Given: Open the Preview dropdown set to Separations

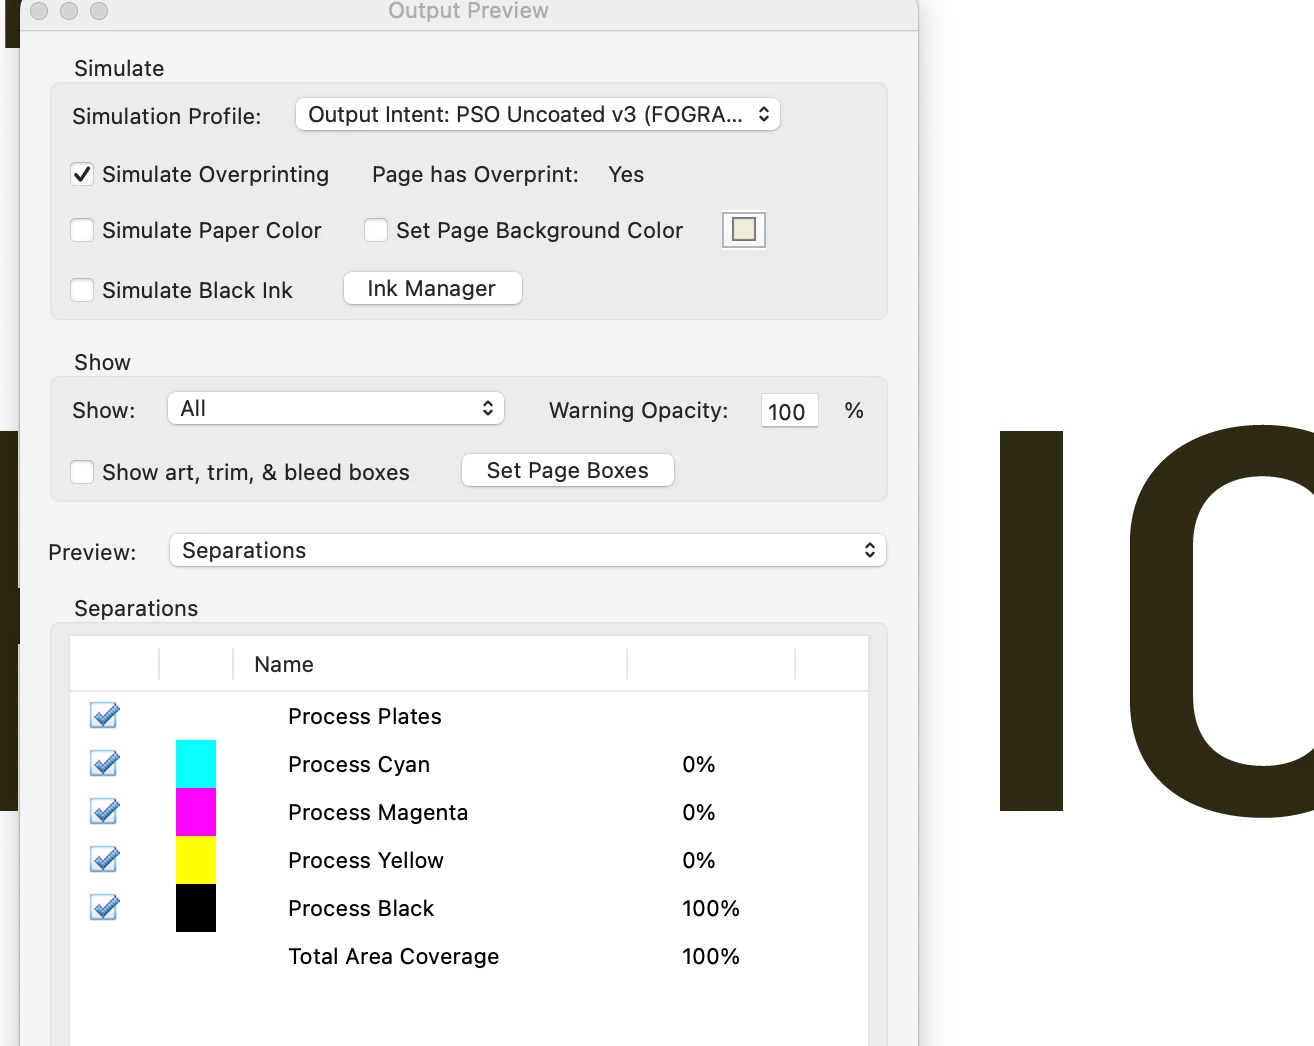Looking at the screenshot, I should pyautogui.click(x=528, y=550).
